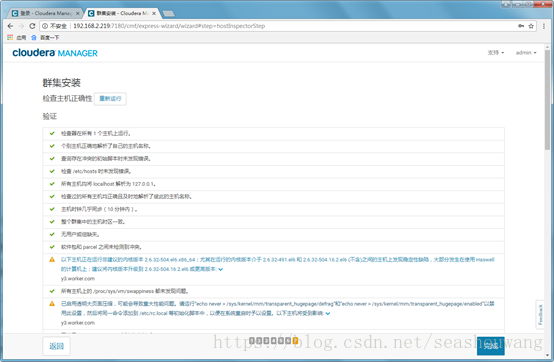The height and width of the screenshot is (362, 554).
Task: Select y3.worker.com under hugepage warning
Action: (x=78, y=323)
